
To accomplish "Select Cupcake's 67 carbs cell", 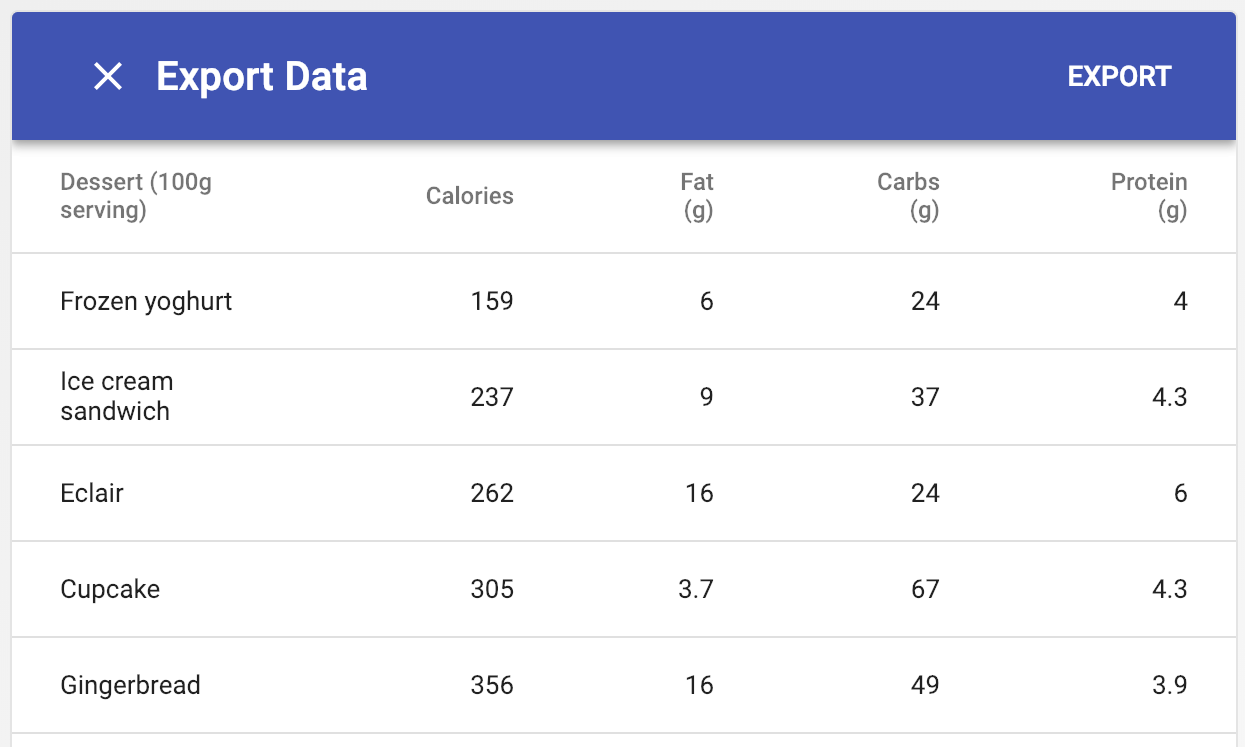I will tap(925, 590).
